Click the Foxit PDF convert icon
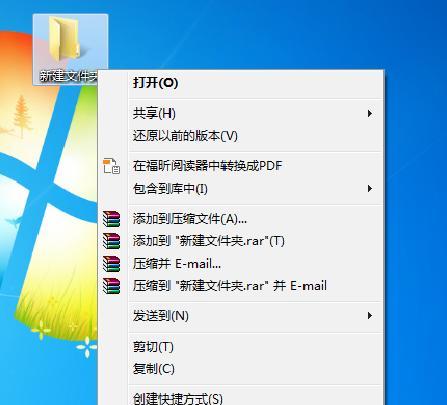The image size is (447, 405). [x=111, y=166]
